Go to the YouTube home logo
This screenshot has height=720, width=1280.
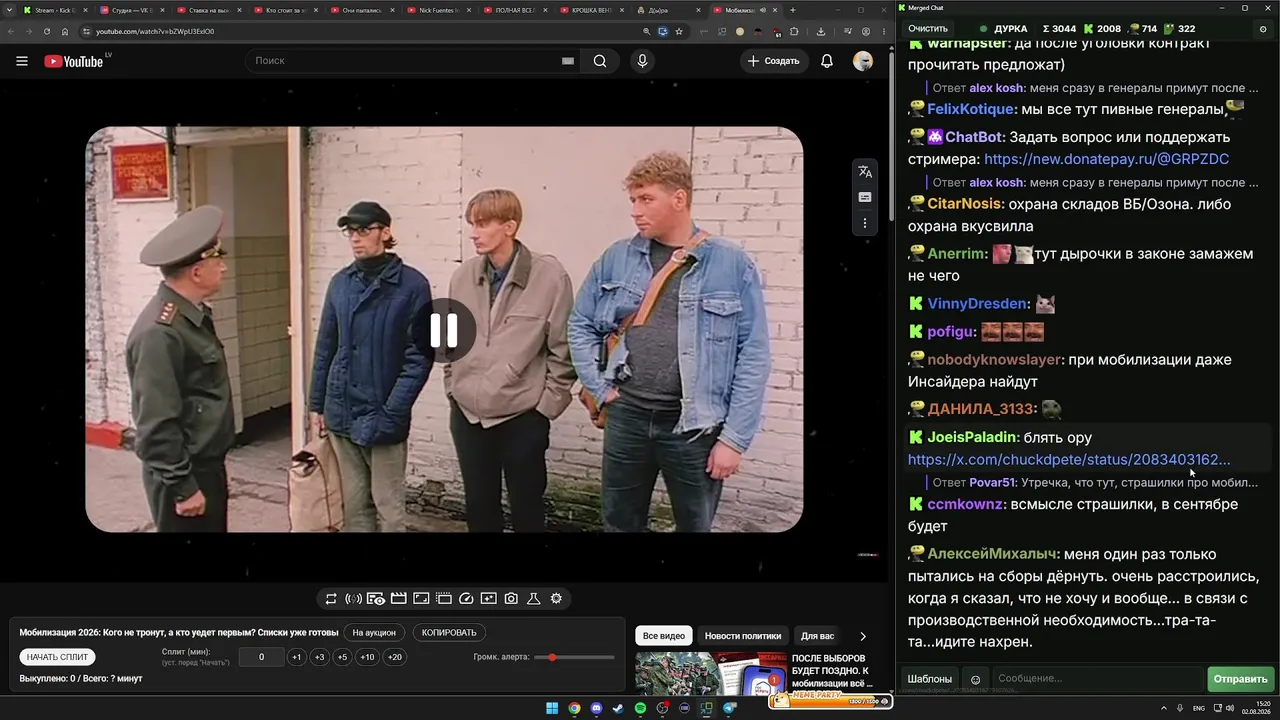tap(73, 61)
